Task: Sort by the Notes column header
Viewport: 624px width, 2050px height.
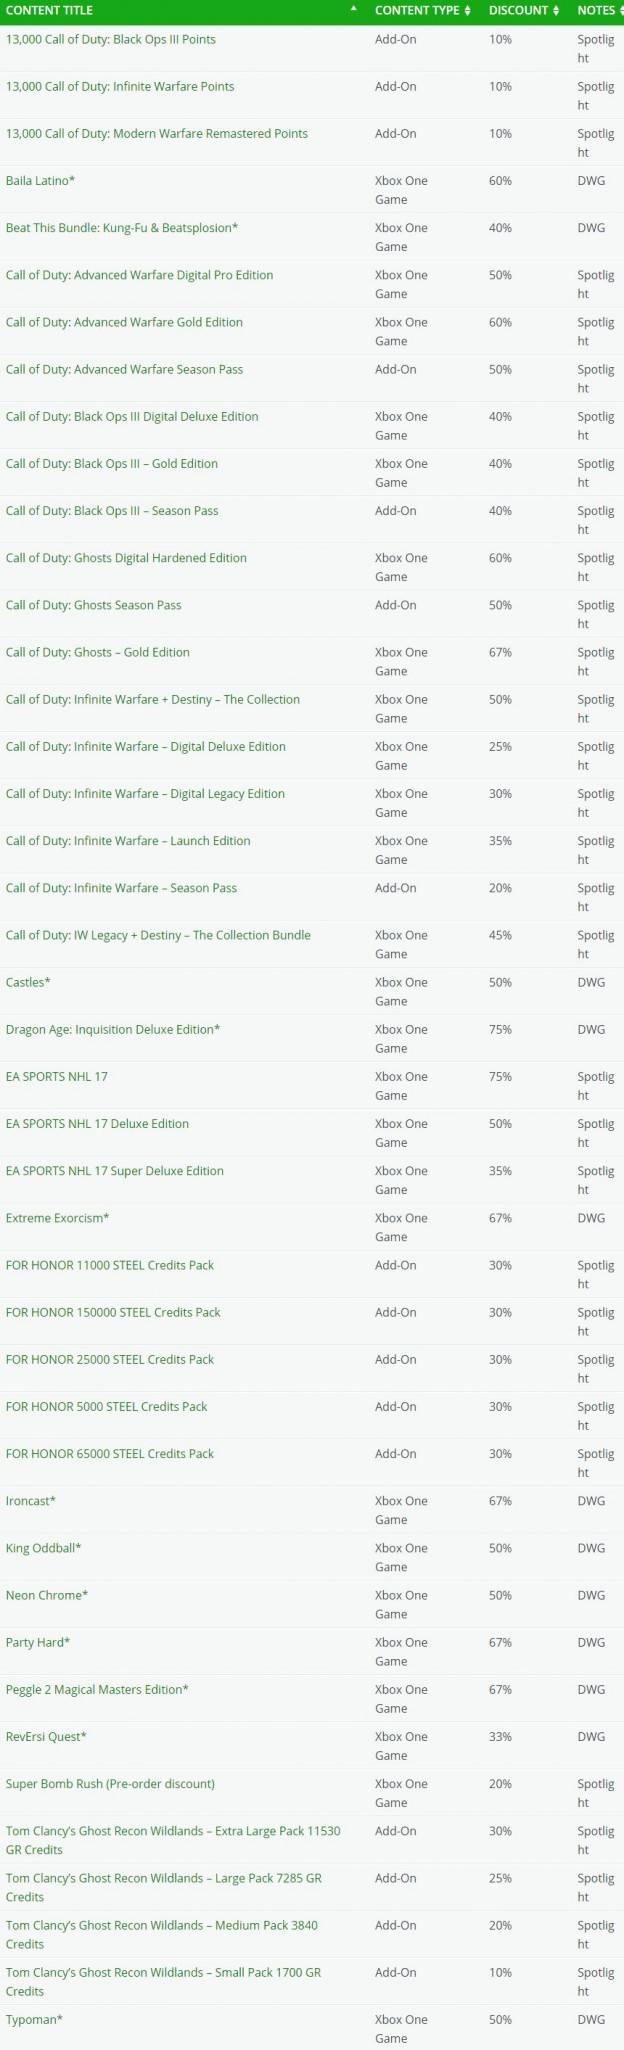Action: 597,10
